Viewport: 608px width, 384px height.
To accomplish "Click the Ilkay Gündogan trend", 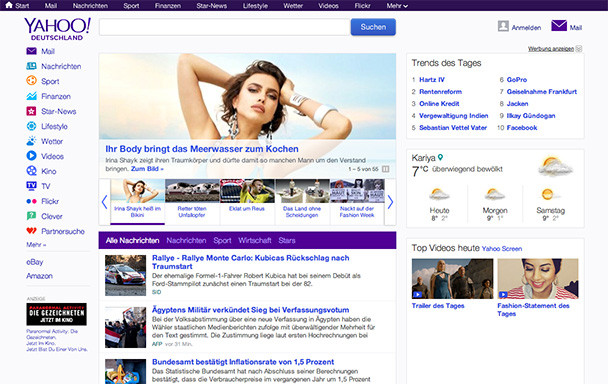I will [531, 116].
